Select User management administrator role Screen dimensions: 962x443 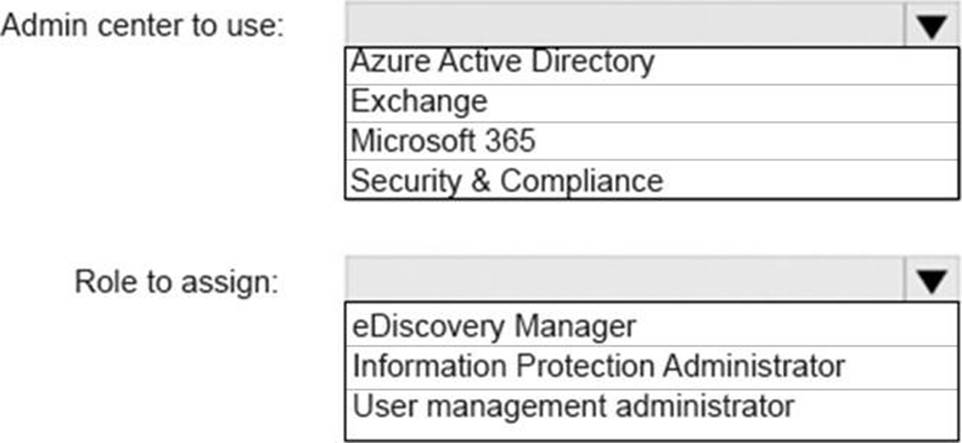point(573,406)
